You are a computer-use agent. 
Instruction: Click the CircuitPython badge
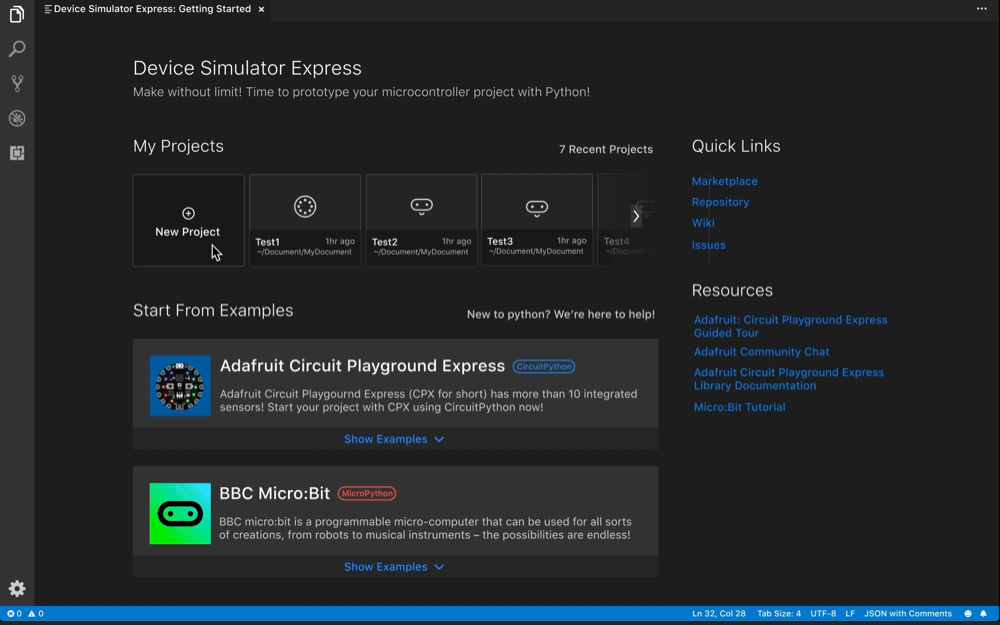(544, 367)
